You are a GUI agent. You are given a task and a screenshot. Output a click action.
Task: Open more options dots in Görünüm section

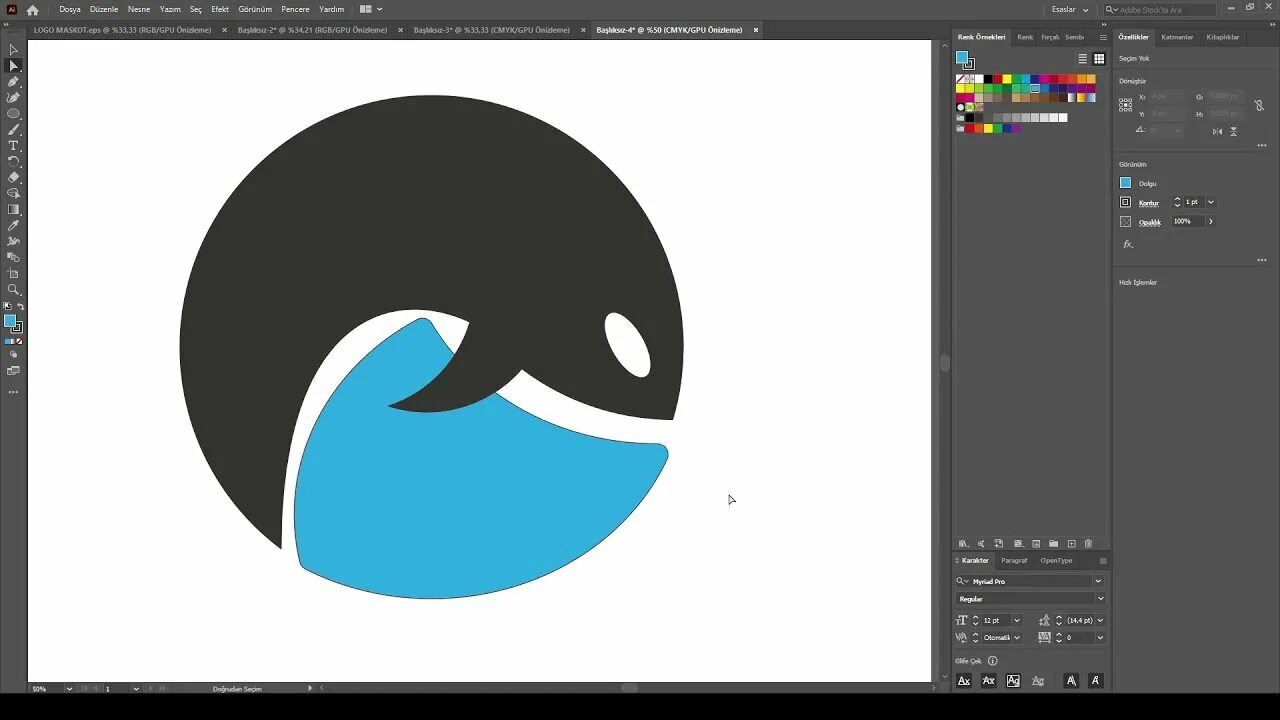(x=1262, y=260)
